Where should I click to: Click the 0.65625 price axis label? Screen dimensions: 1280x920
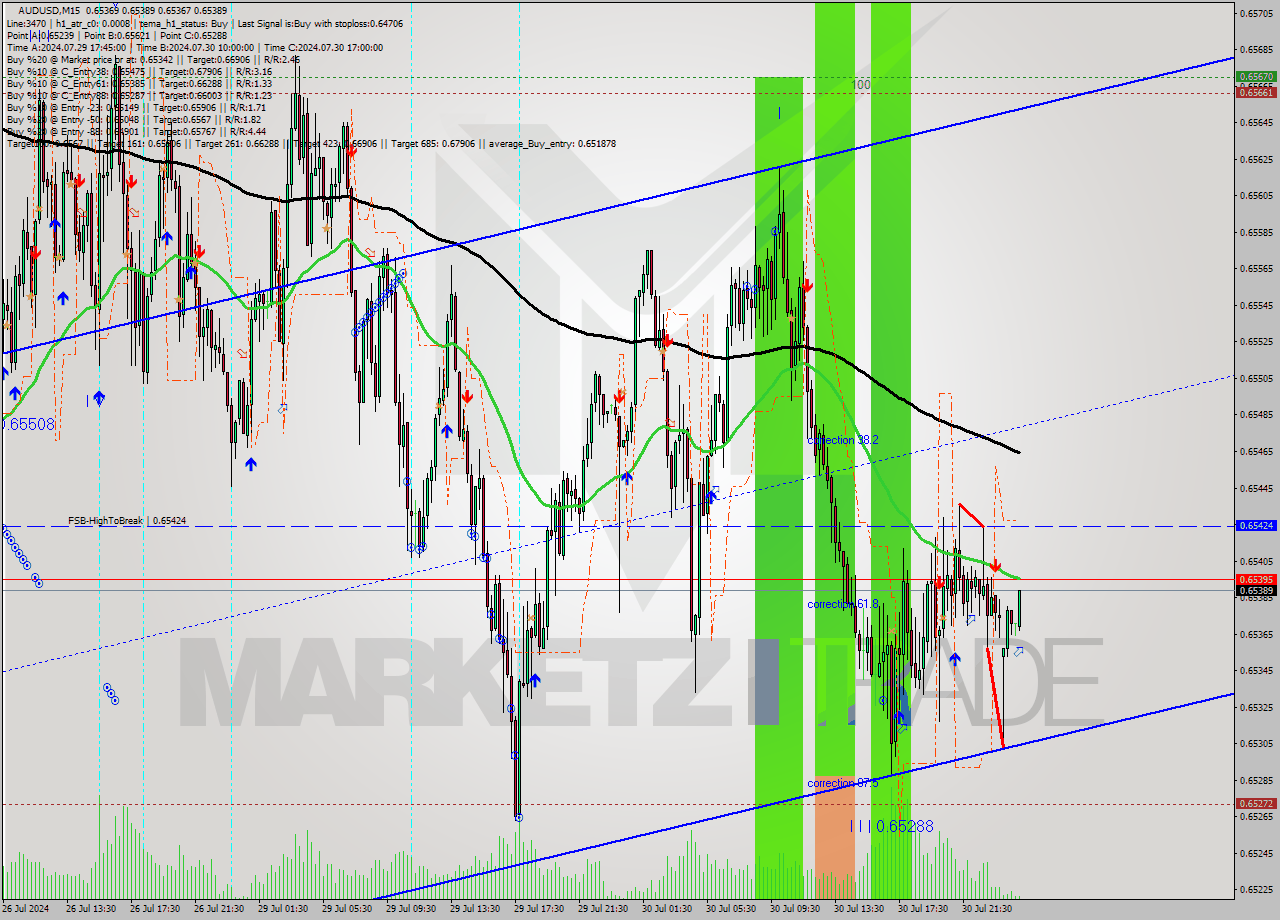click(x=1256, y=159)
